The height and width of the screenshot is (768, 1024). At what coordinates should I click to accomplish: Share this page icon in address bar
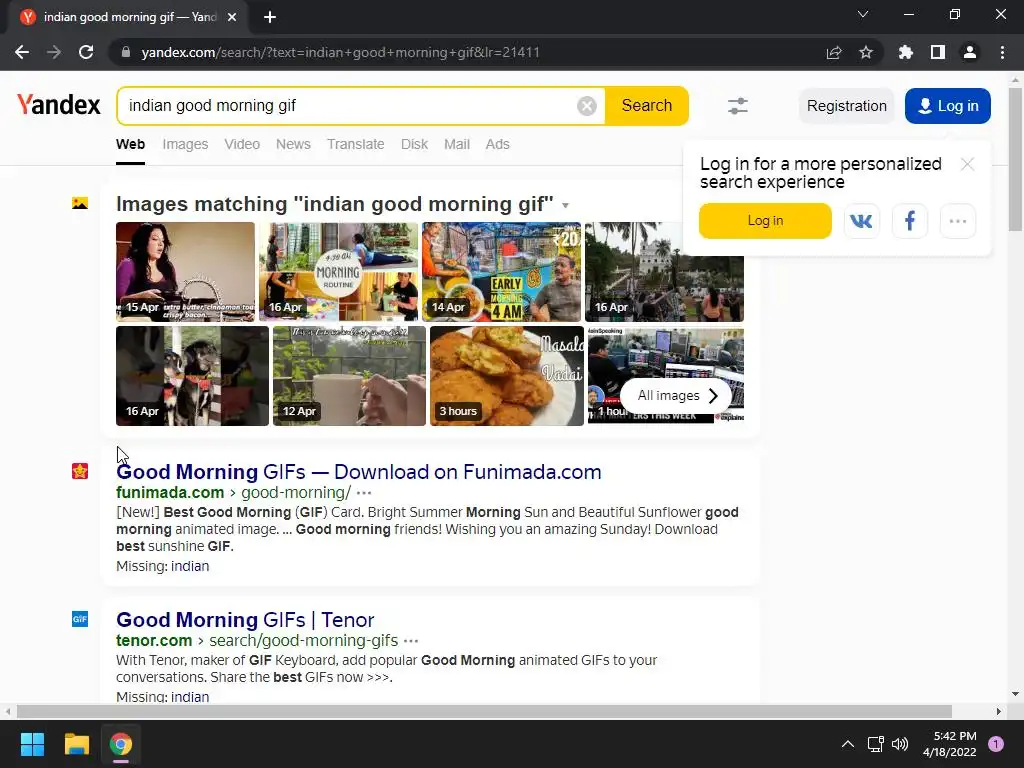coord(834,52)
